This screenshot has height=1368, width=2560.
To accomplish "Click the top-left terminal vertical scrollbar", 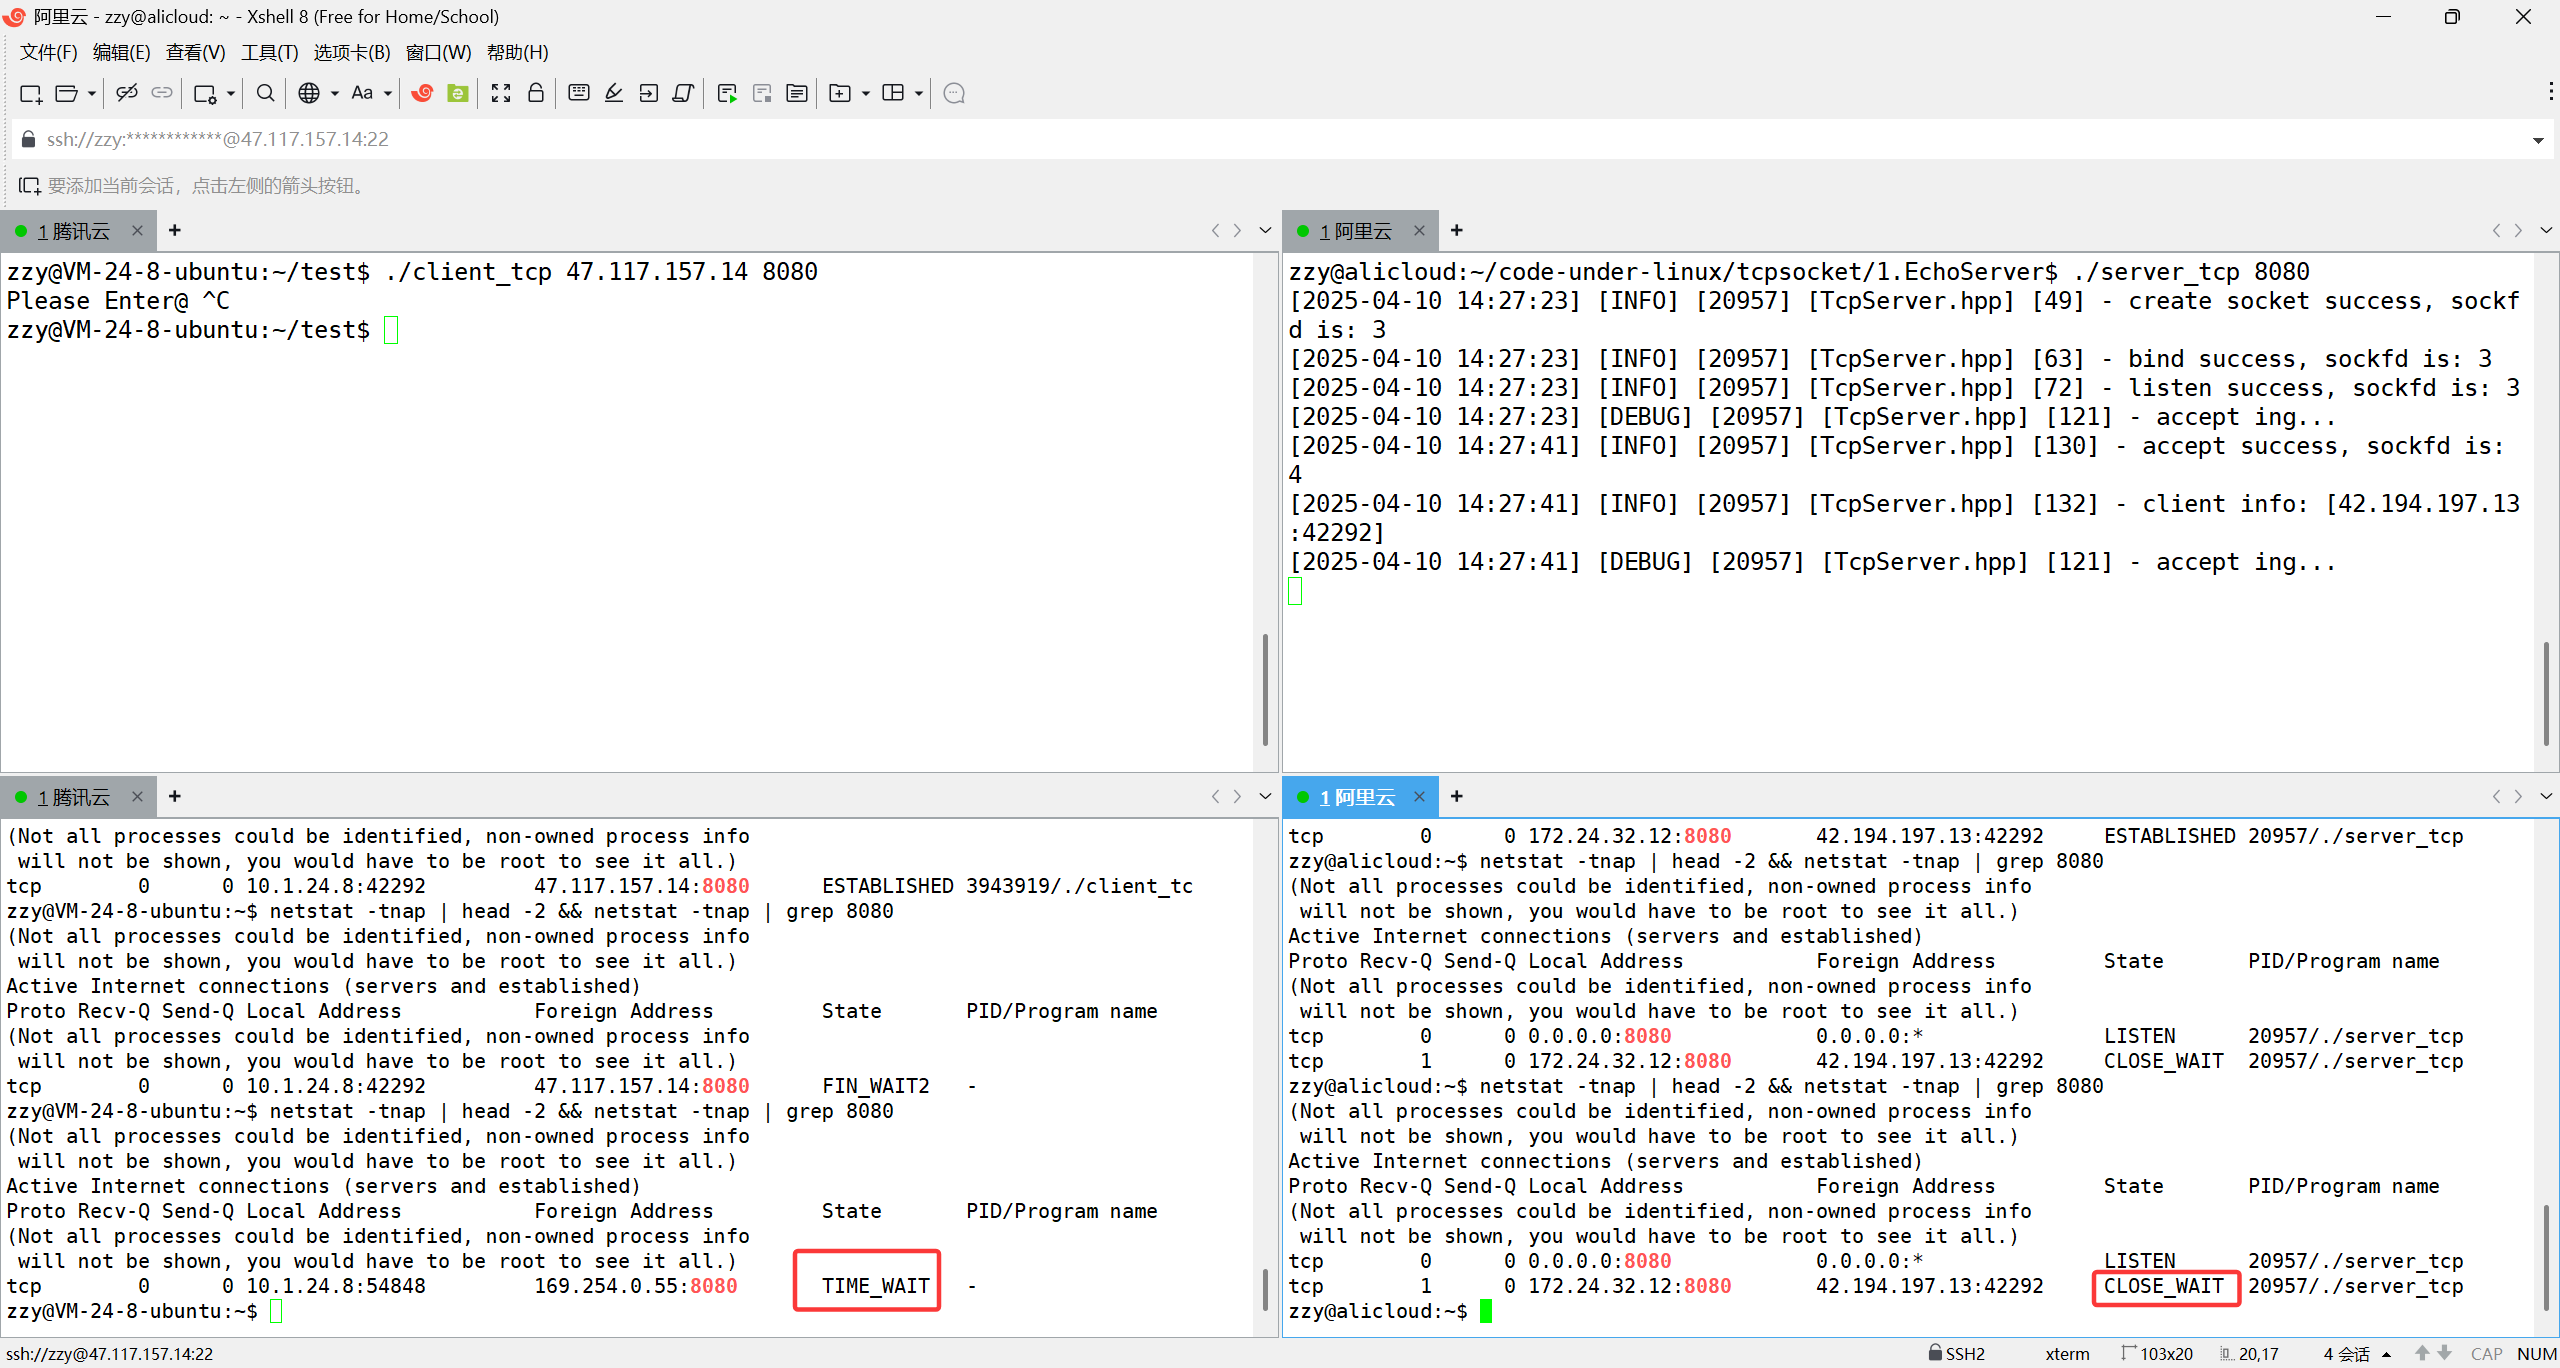I will (x=1265, y=690).
